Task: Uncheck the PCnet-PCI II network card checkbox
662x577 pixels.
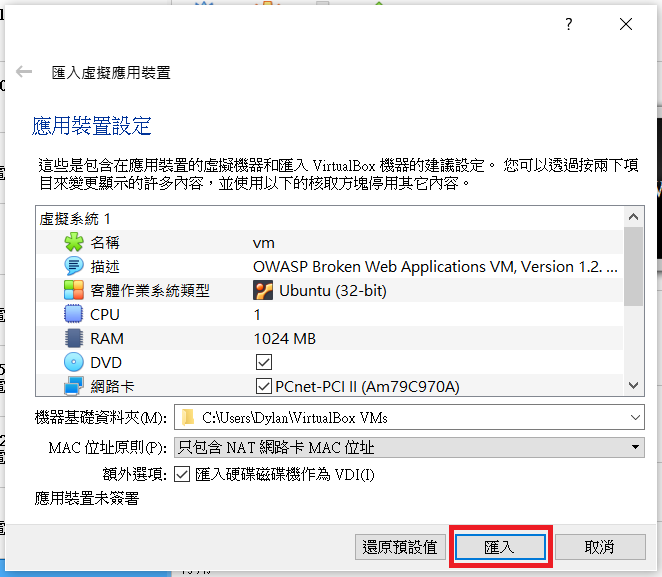Action: point(264,386)
